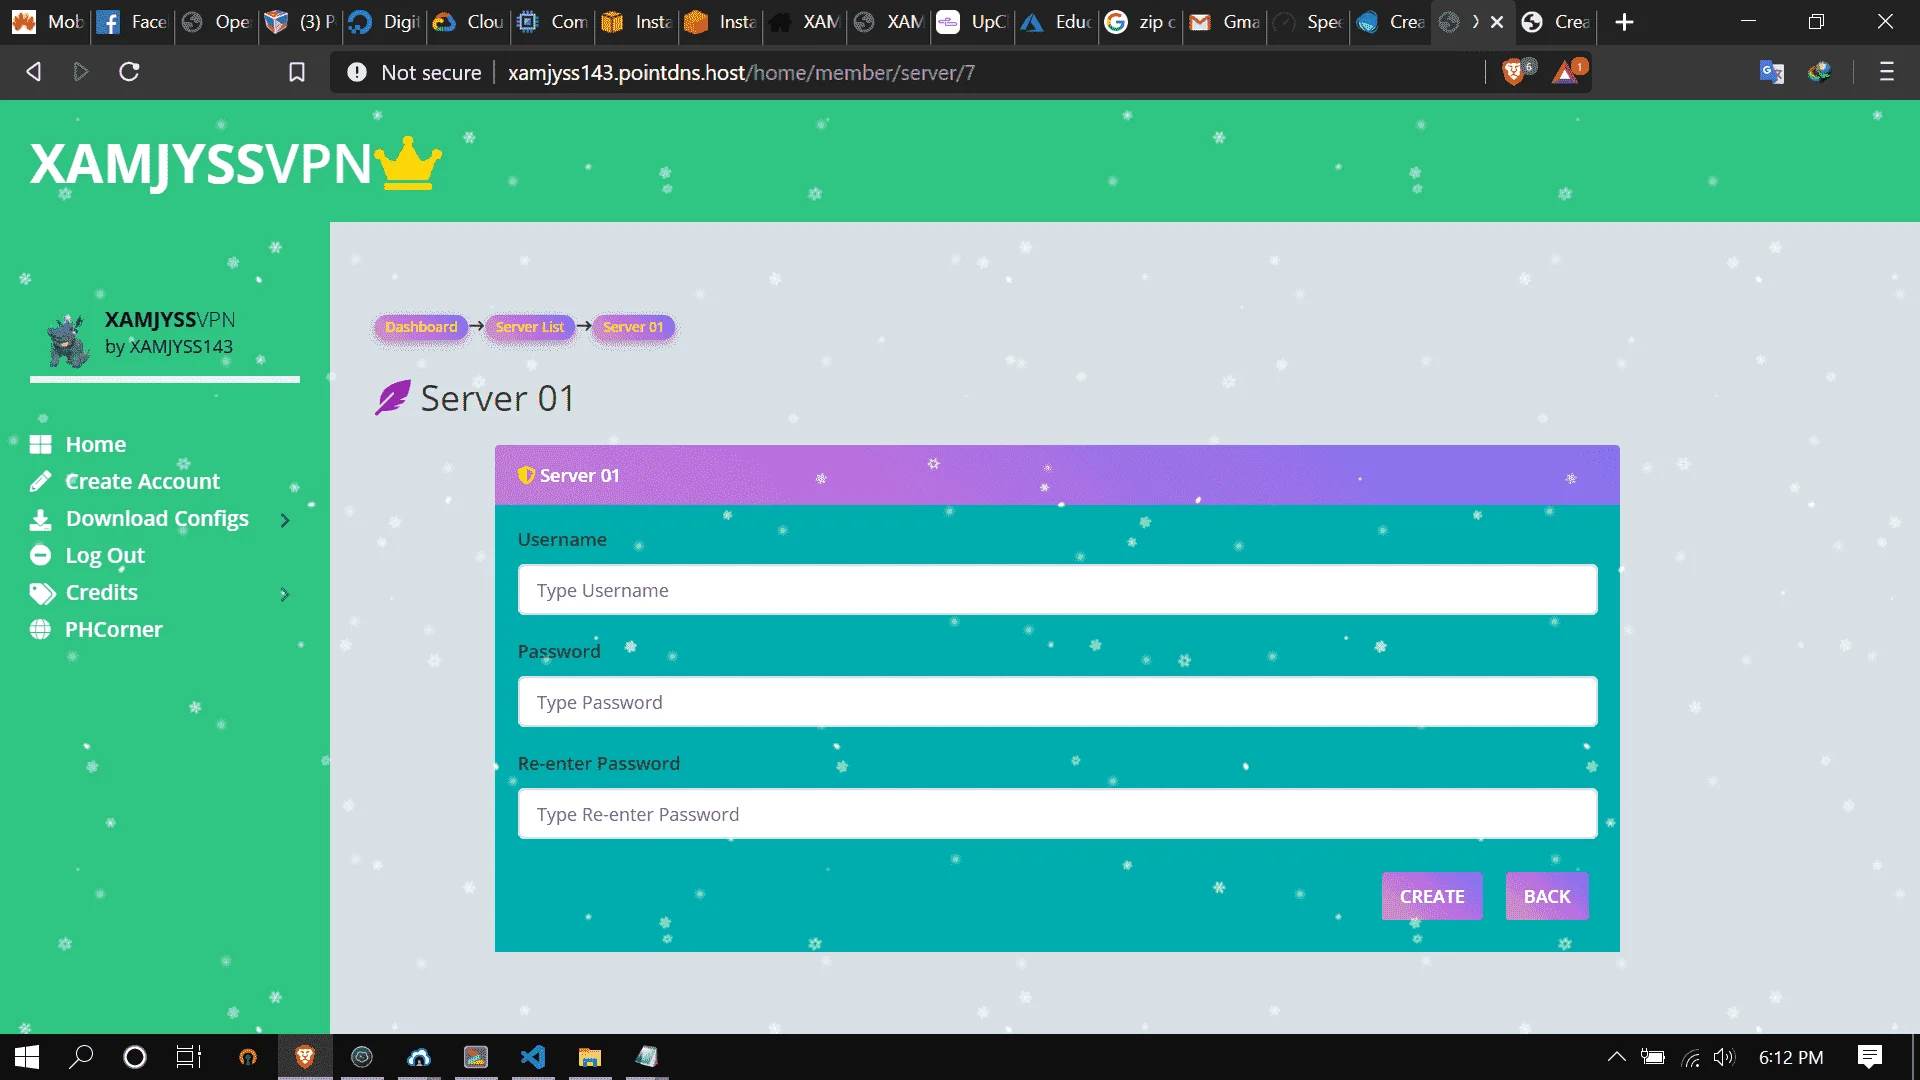Open the Download Configs menu item
The height and width of the screenshot is (1080, 1920).
point(158,519)
